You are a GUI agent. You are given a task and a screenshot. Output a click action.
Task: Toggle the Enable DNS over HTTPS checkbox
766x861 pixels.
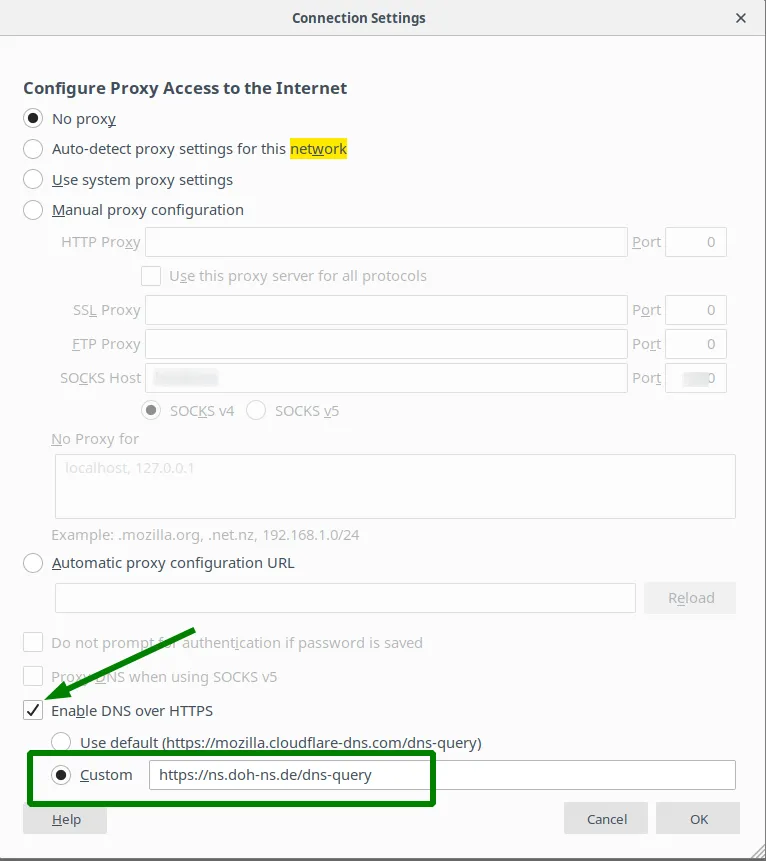[x=33, y=711]
